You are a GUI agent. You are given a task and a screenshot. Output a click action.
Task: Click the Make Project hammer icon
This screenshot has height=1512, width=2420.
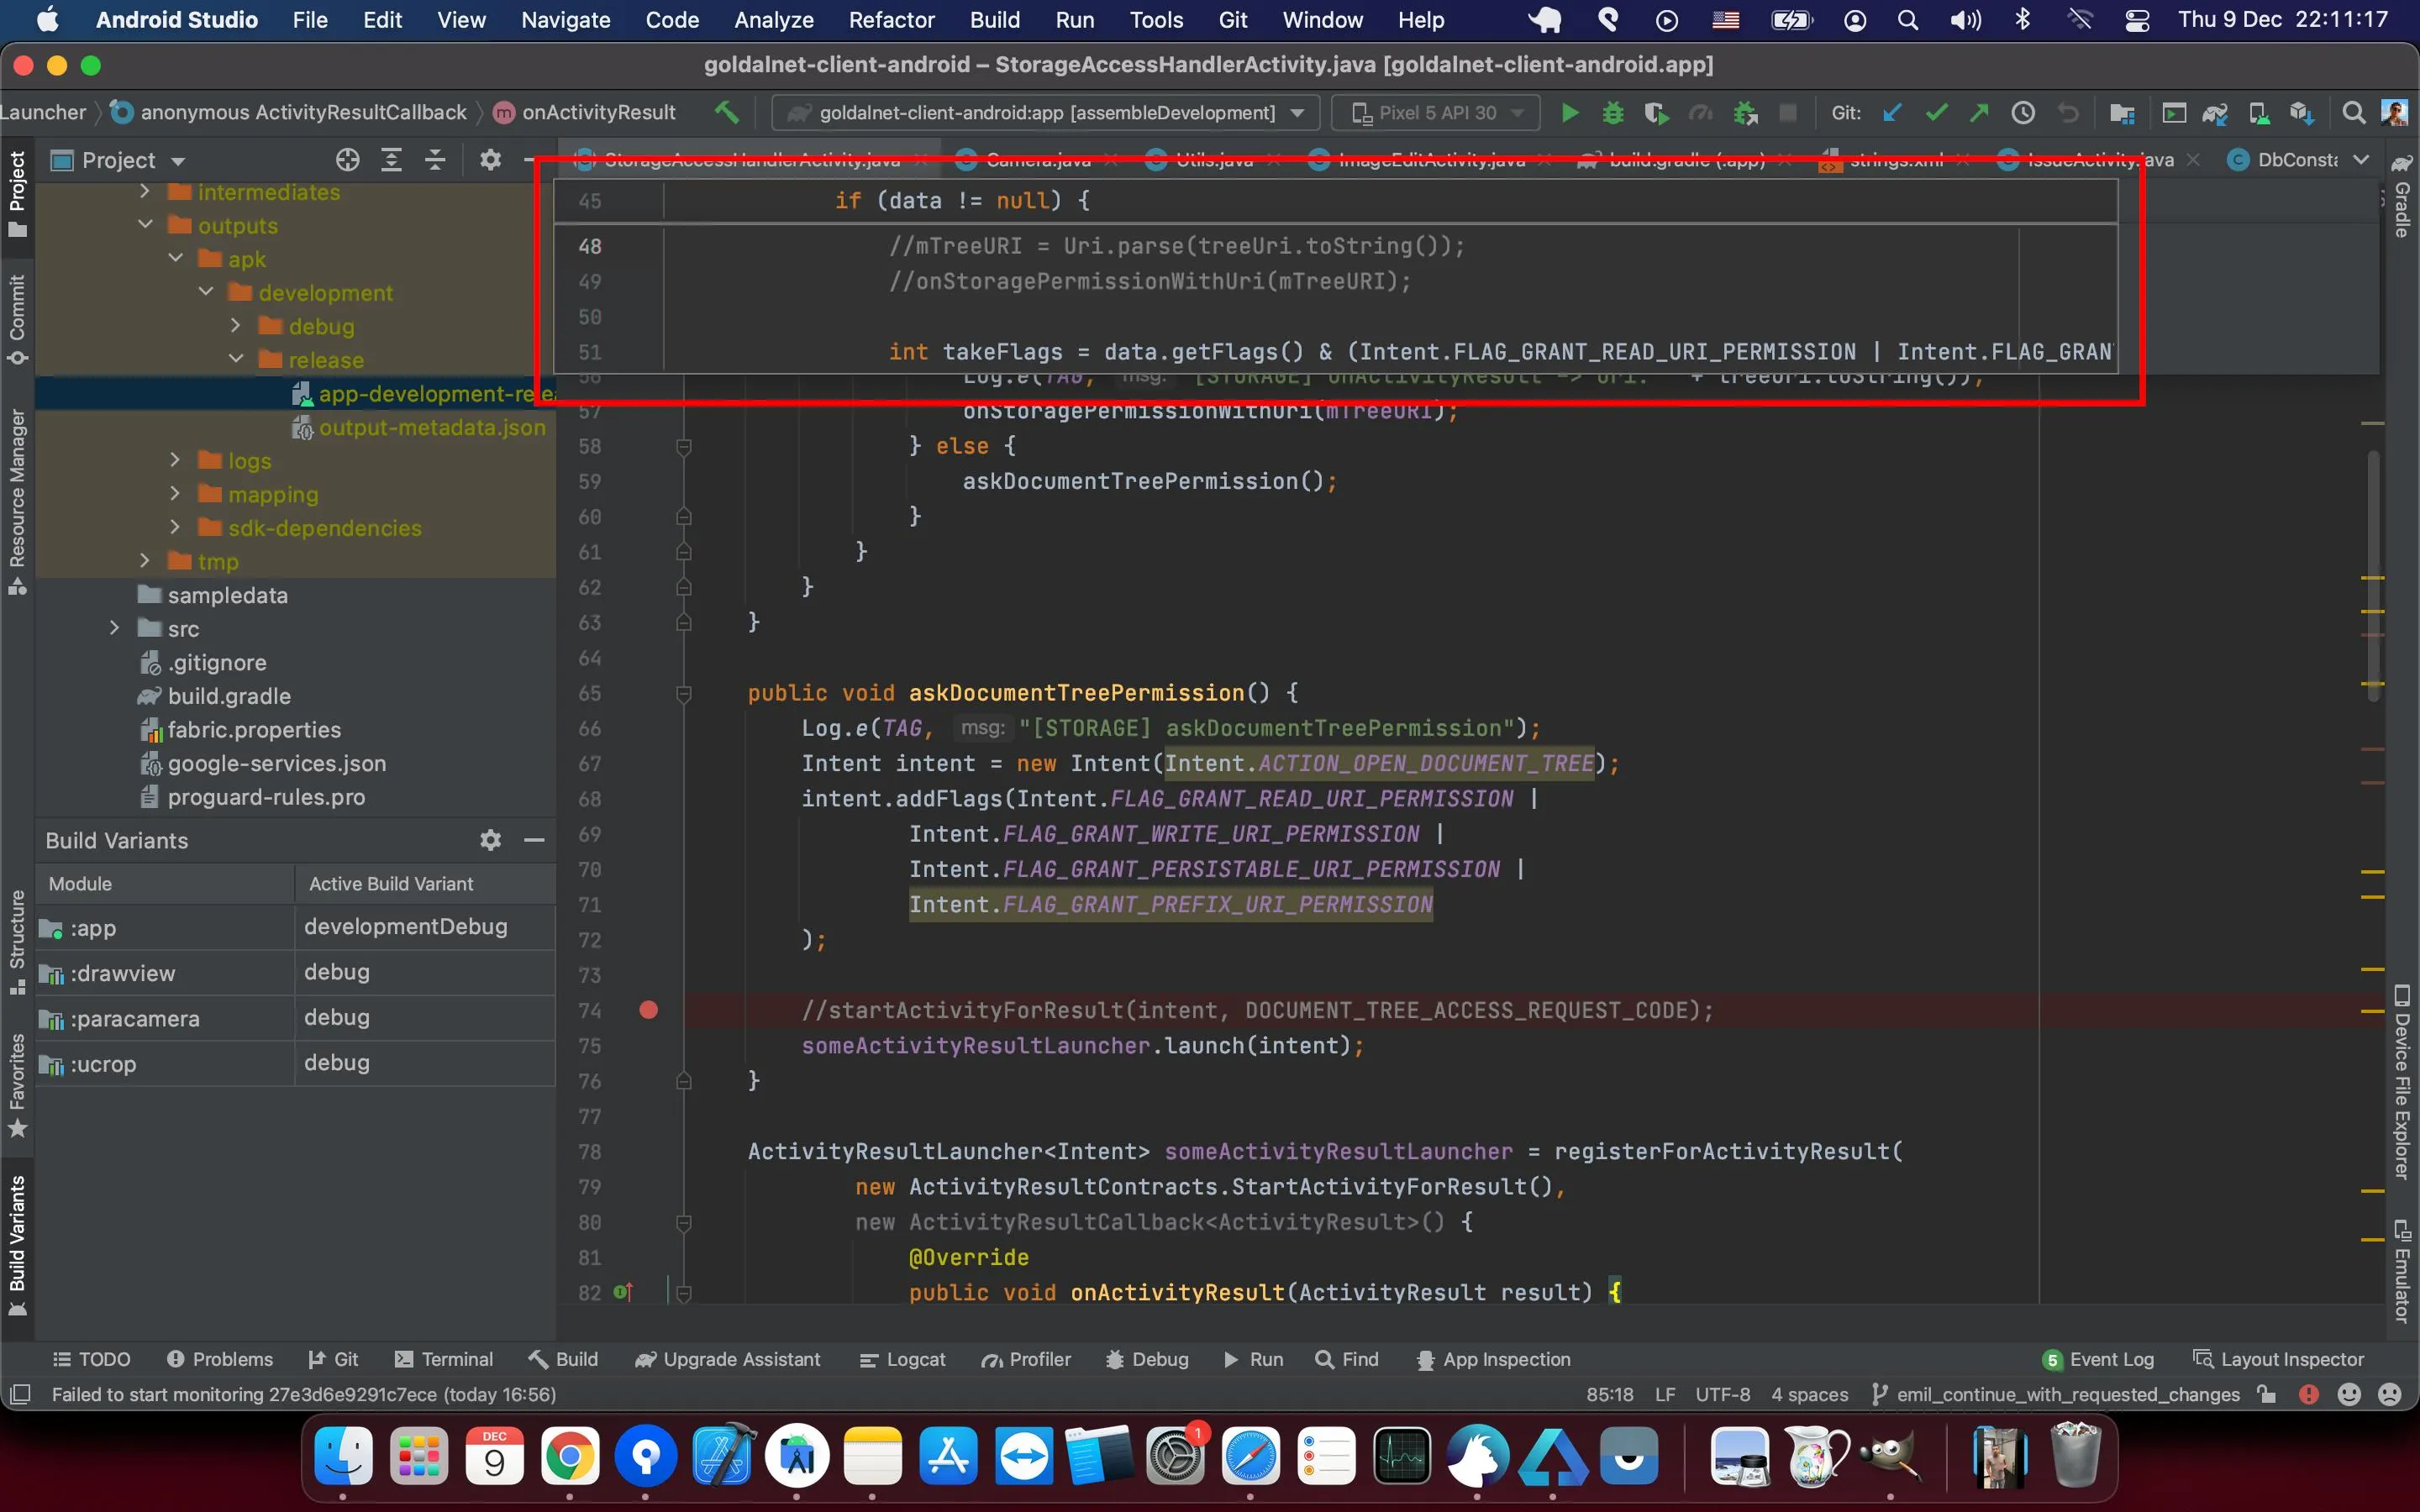coord(727,113)
